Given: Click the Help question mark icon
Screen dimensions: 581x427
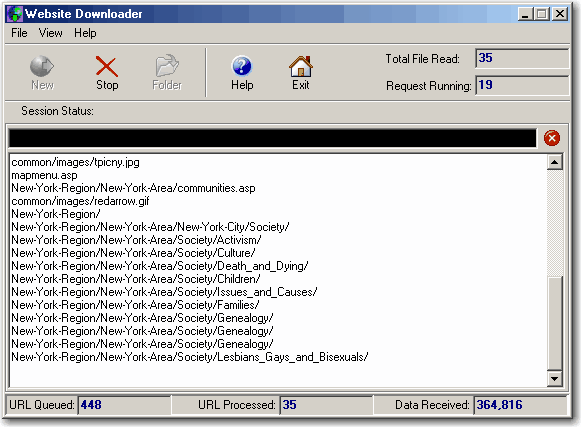Looking at the screenshot, I should point(242,66).
